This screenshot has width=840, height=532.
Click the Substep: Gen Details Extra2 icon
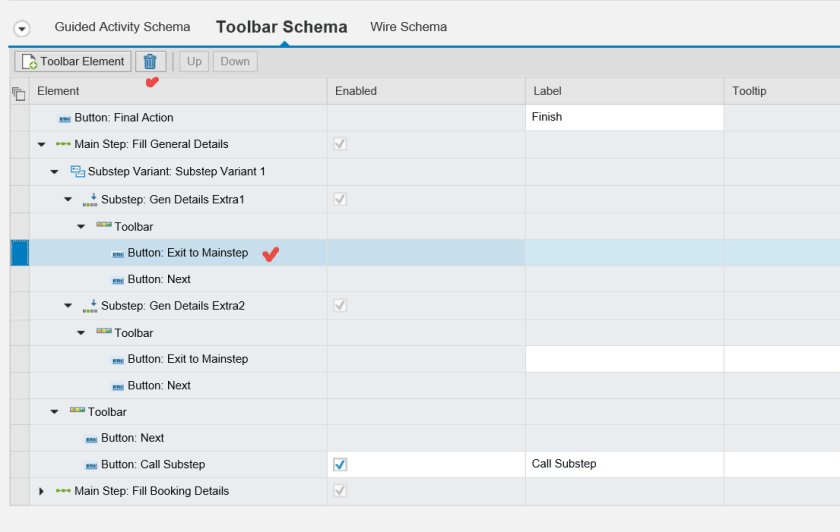pyautogui.click(x=90, y=306)
